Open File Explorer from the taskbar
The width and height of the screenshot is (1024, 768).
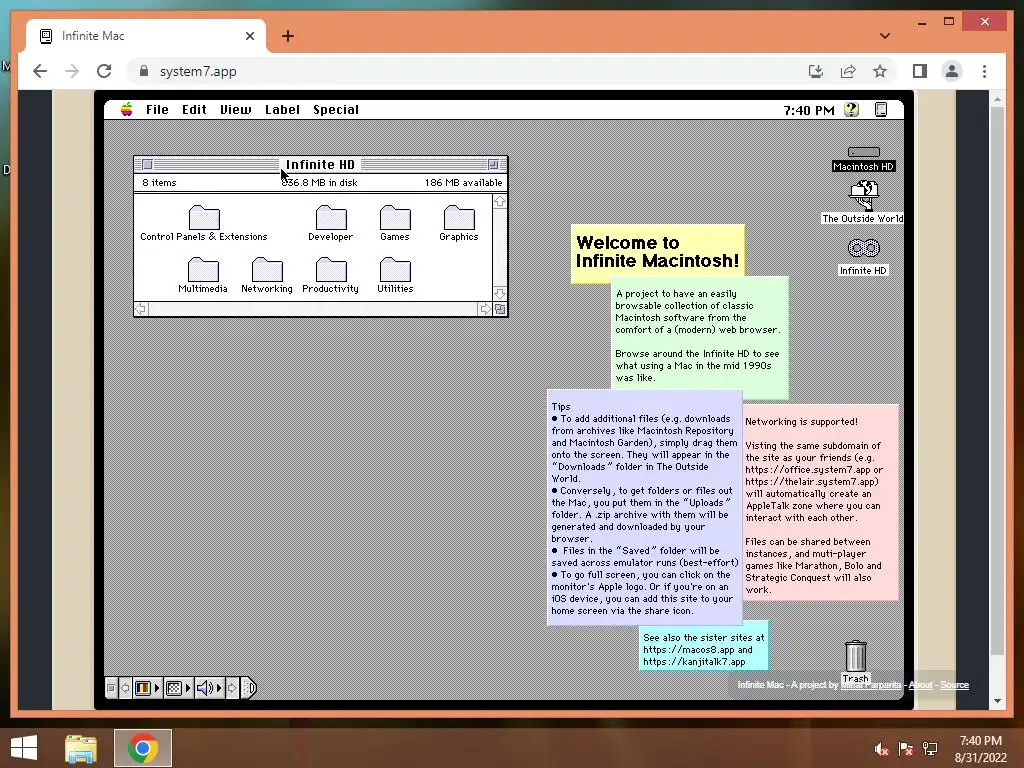[81, 748]
